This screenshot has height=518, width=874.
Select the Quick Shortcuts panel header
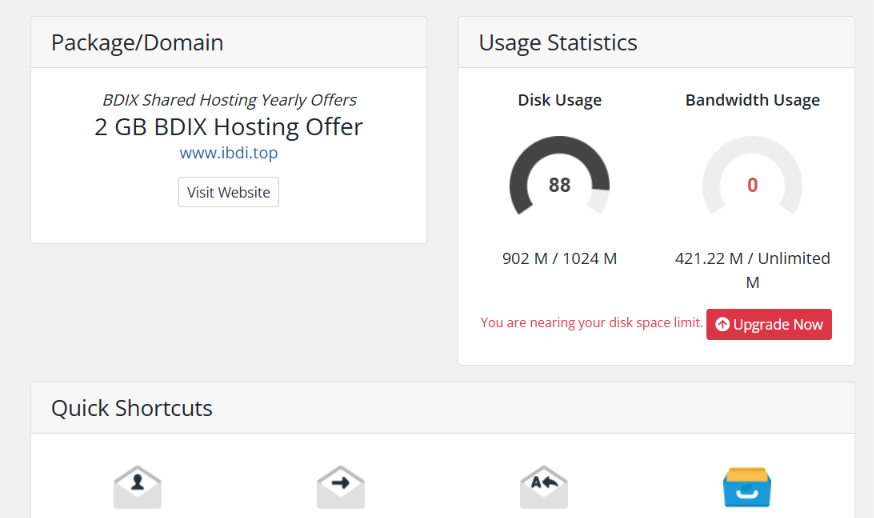pos(443,408)
